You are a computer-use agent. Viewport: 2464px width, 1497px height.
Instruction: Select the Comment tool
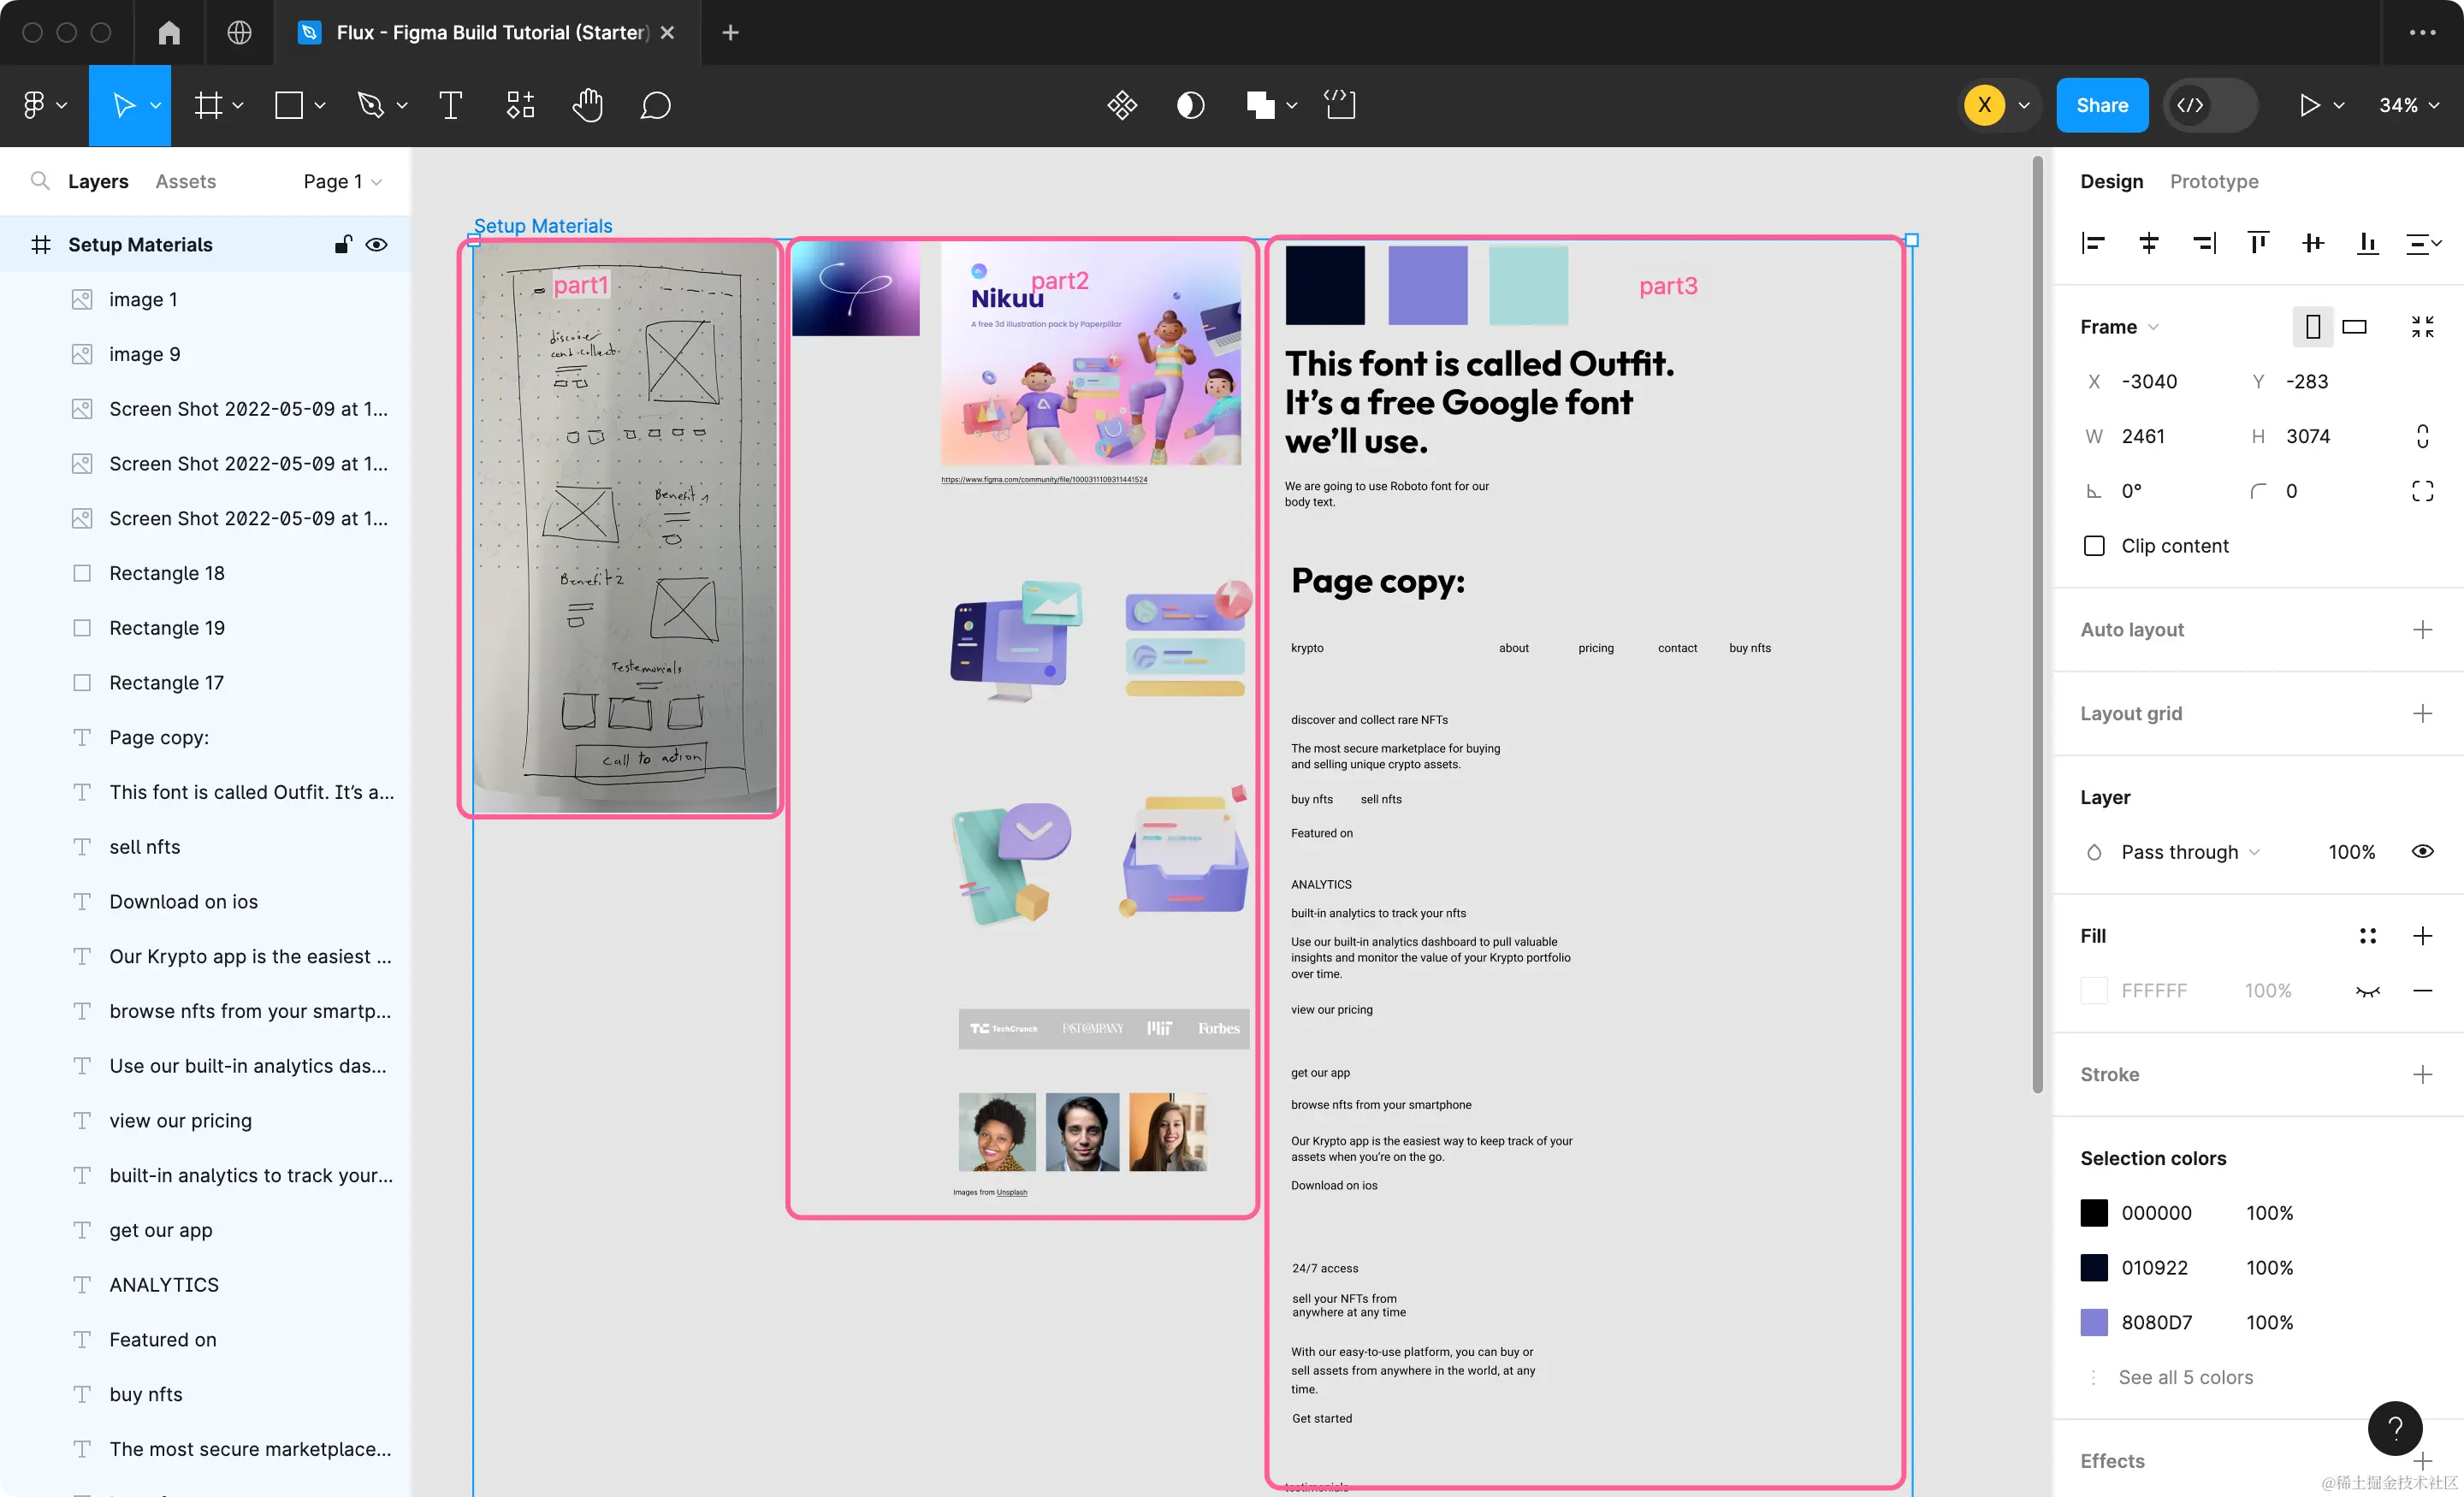[x=655, y=106]
